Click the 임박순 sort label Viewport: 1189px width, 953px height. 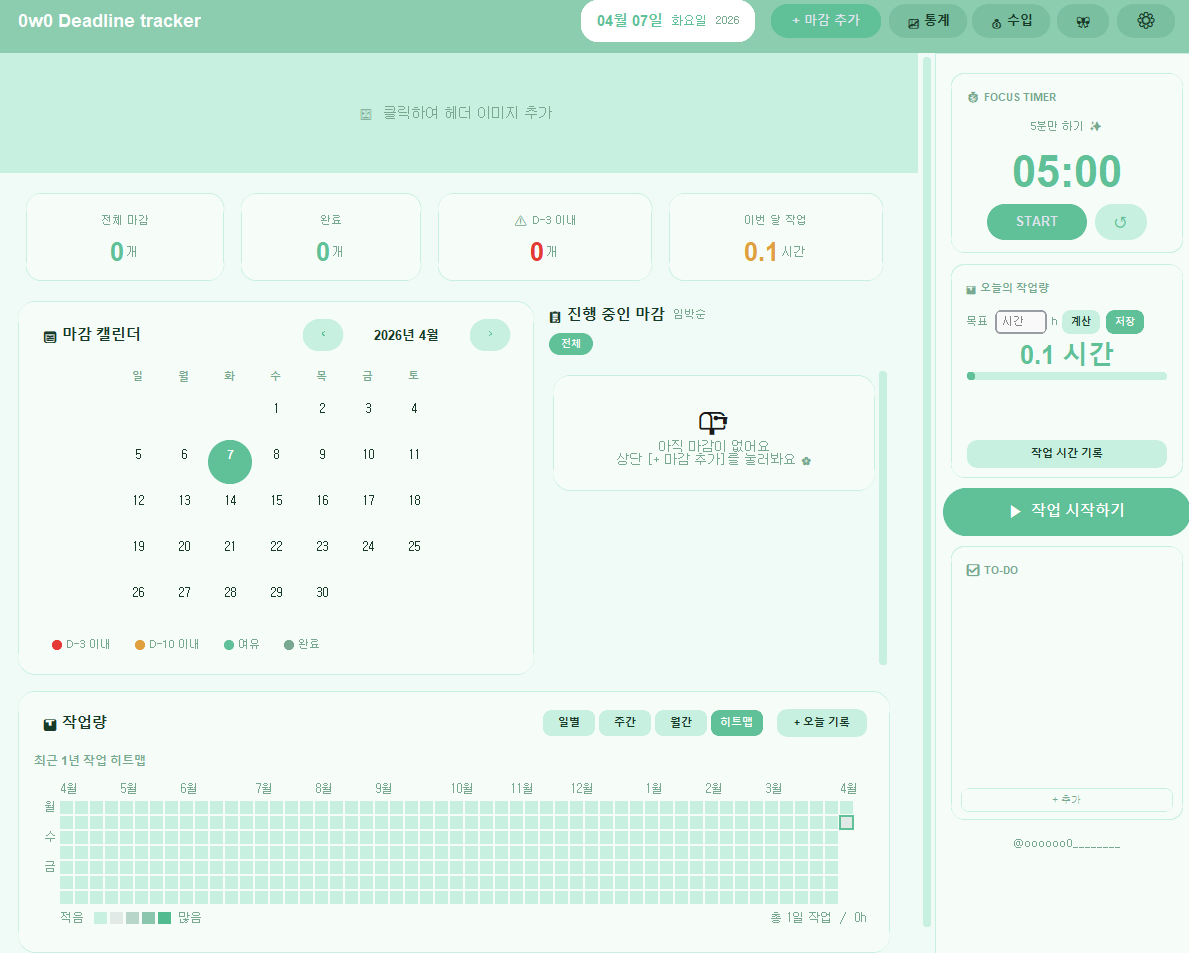689,314
